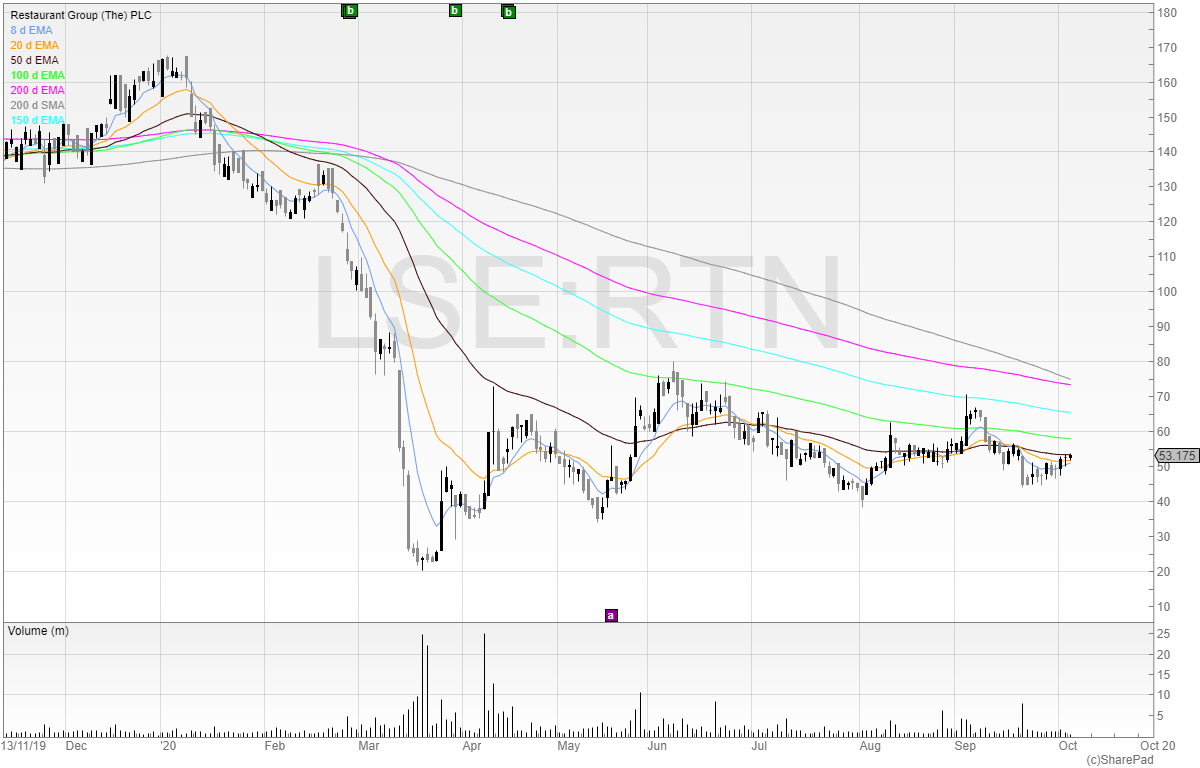Click the 15 volume axis value
This screenshot has width=1200, height=768.
tap(1164, 675)
